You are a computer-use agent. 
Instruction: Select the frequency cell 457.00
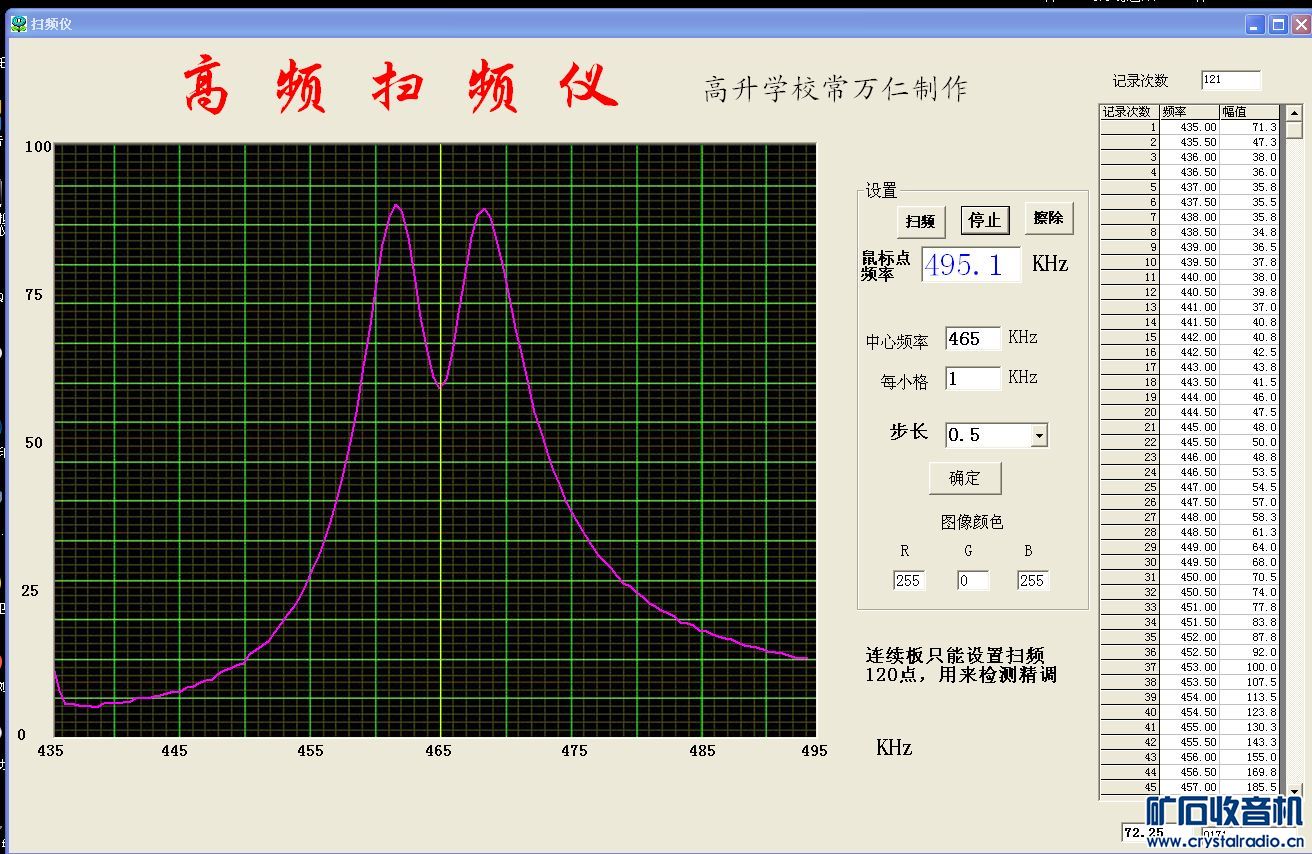coord(1189,787)
